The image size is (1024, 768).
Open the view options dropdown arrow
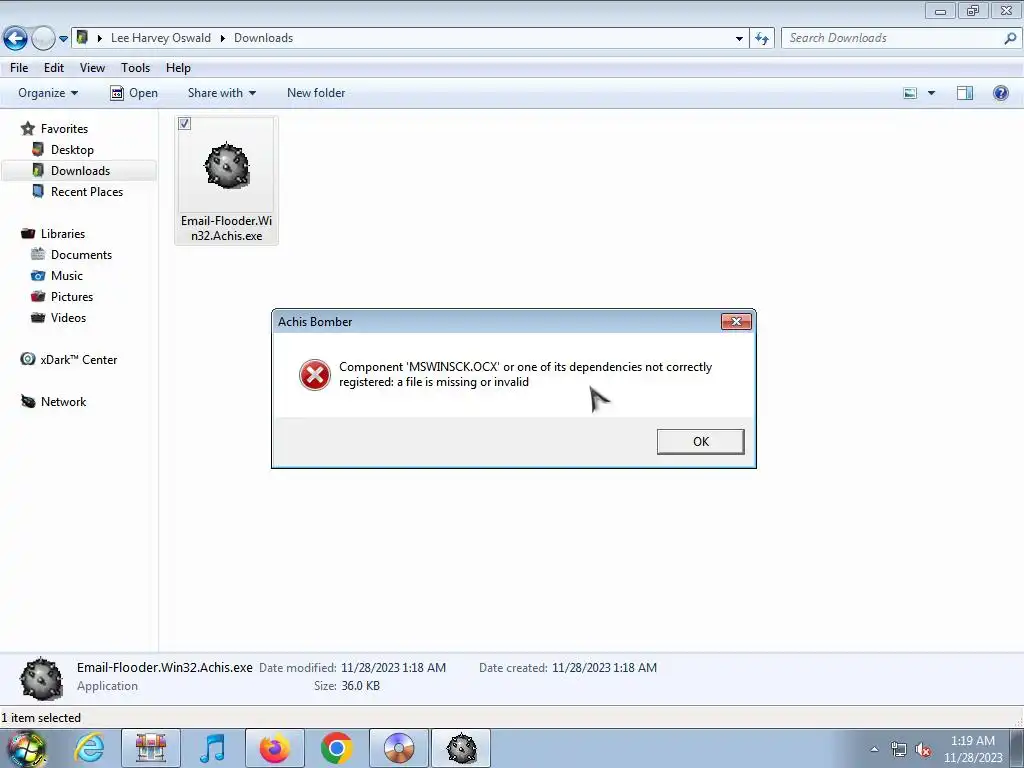[x=931, y=93]
